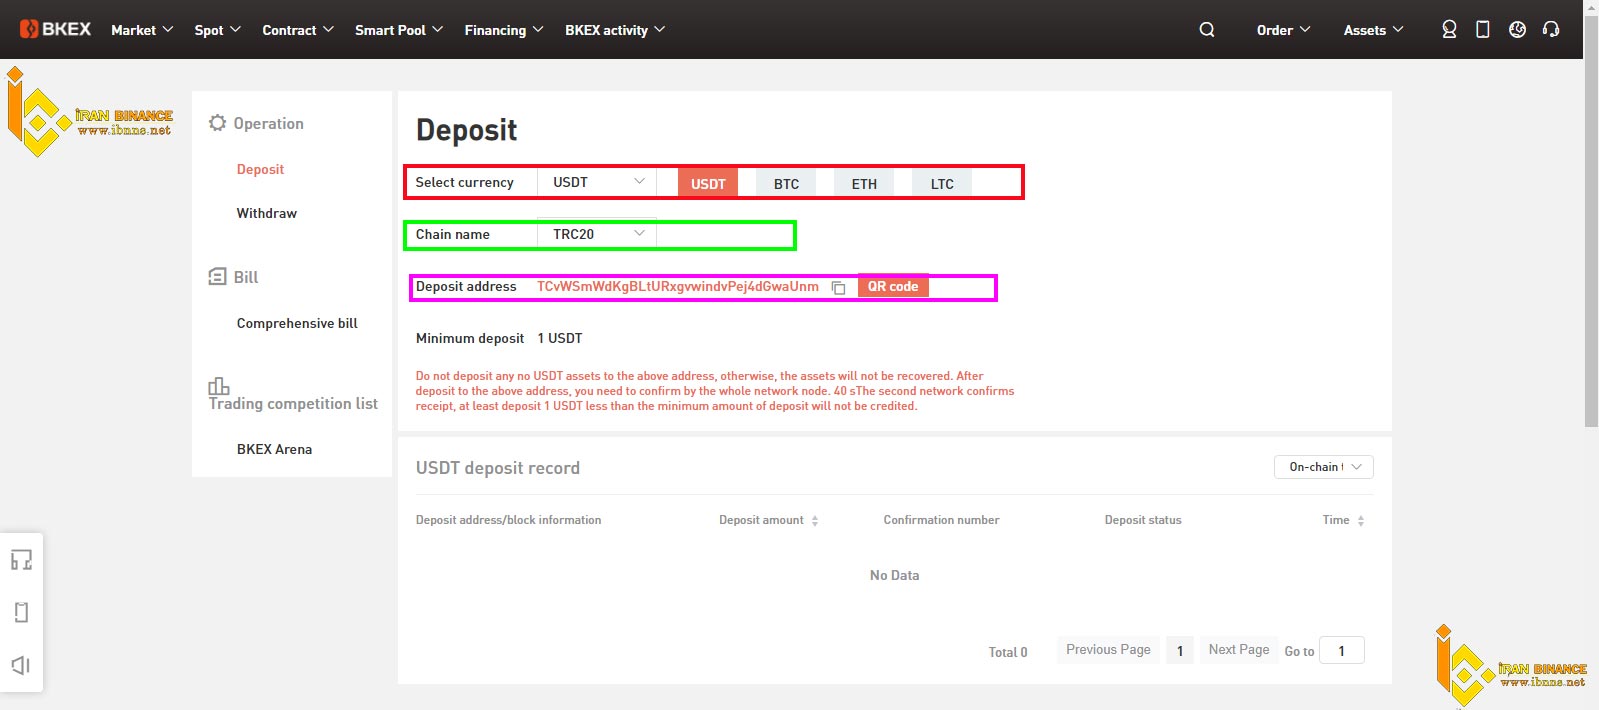
Task: Click the BKEX logo in the header
Action: pos(55,29)
